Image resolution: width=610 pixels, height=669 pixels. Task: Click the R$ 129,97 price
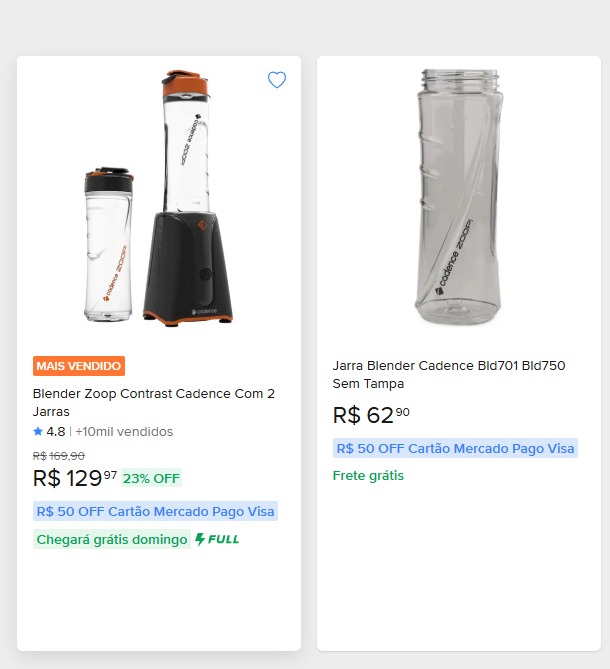[75, 478]
